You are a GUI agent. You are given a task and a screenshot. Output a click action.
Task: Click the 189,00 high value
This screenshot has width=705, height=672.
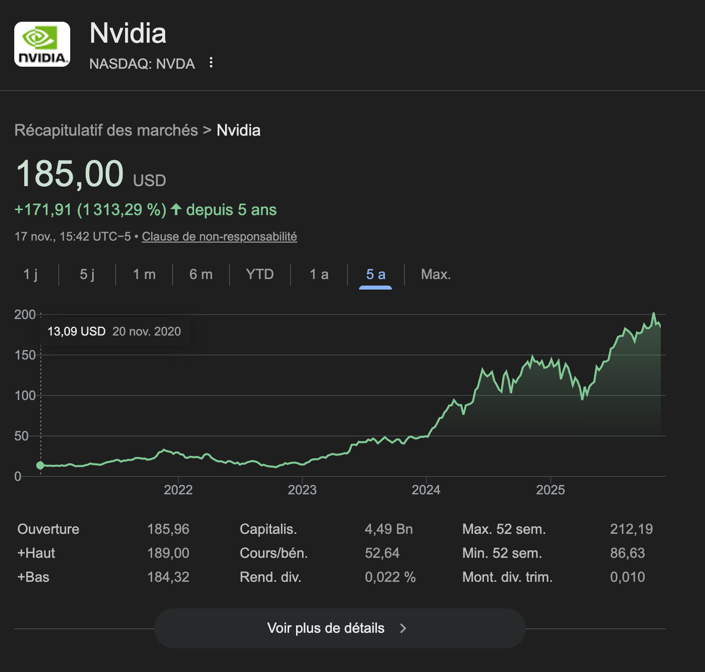tap(168, 553)
